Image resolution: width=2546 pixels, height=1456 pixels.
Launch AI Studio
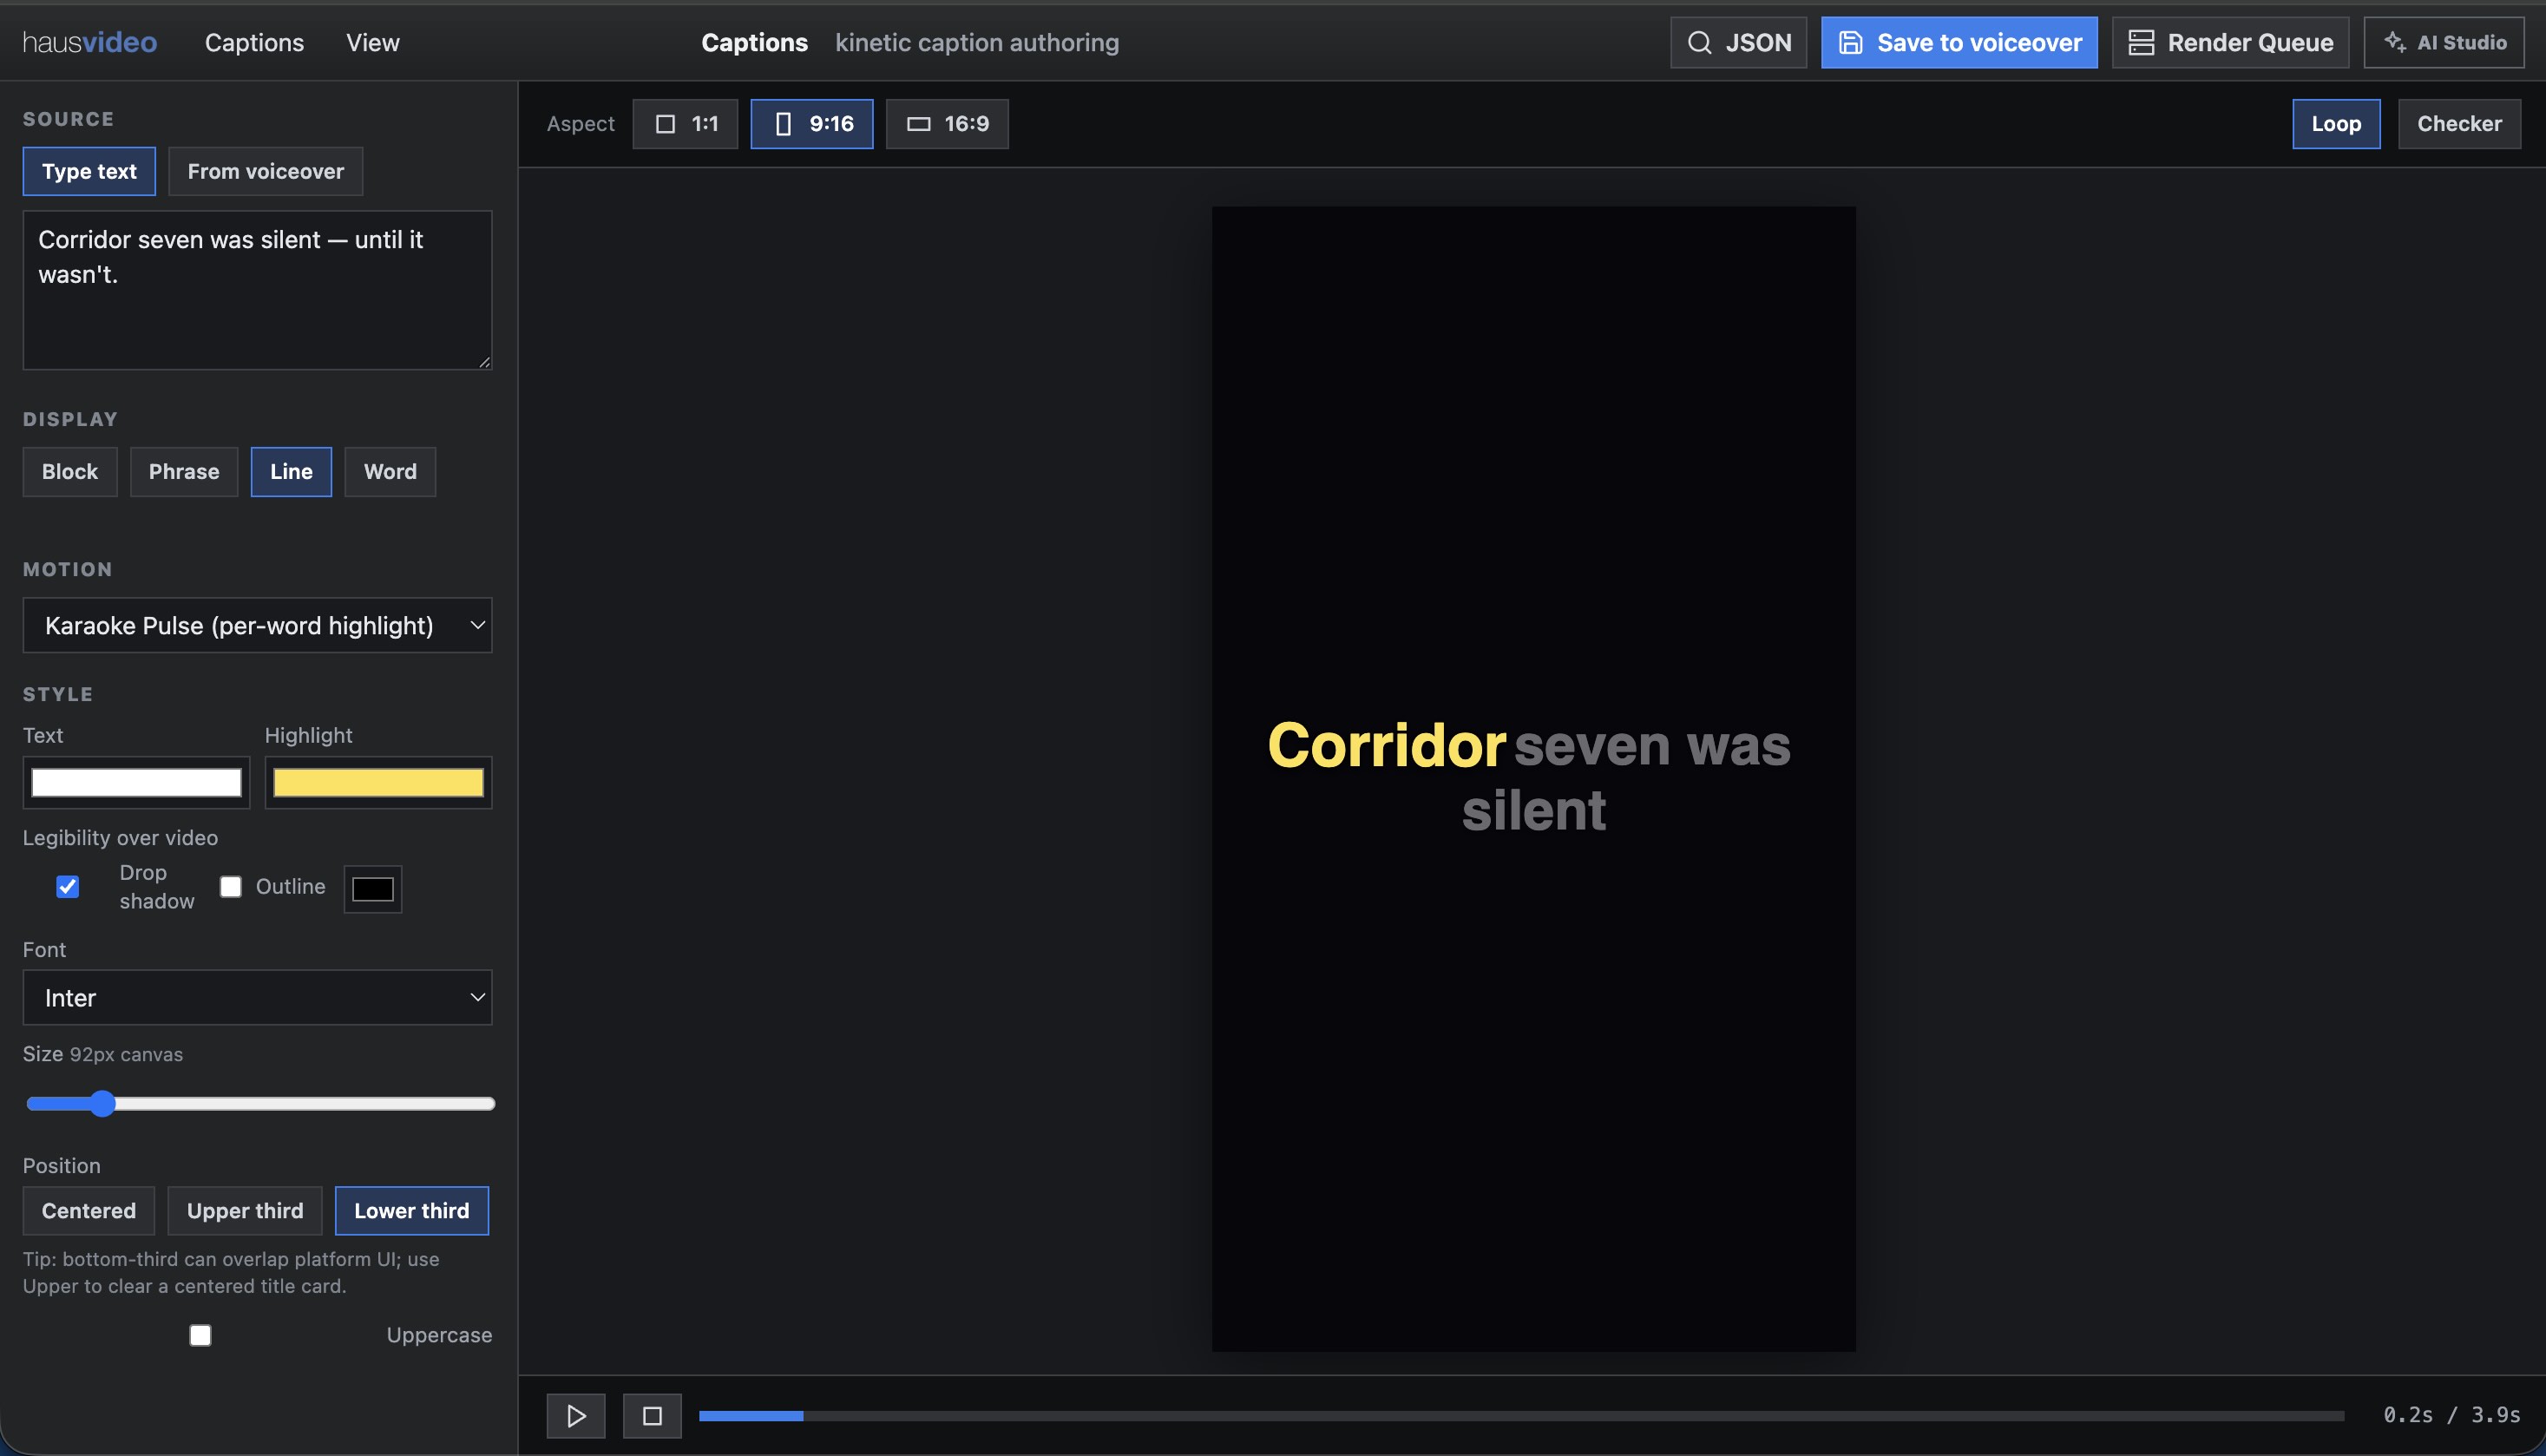coord(2443,42)
